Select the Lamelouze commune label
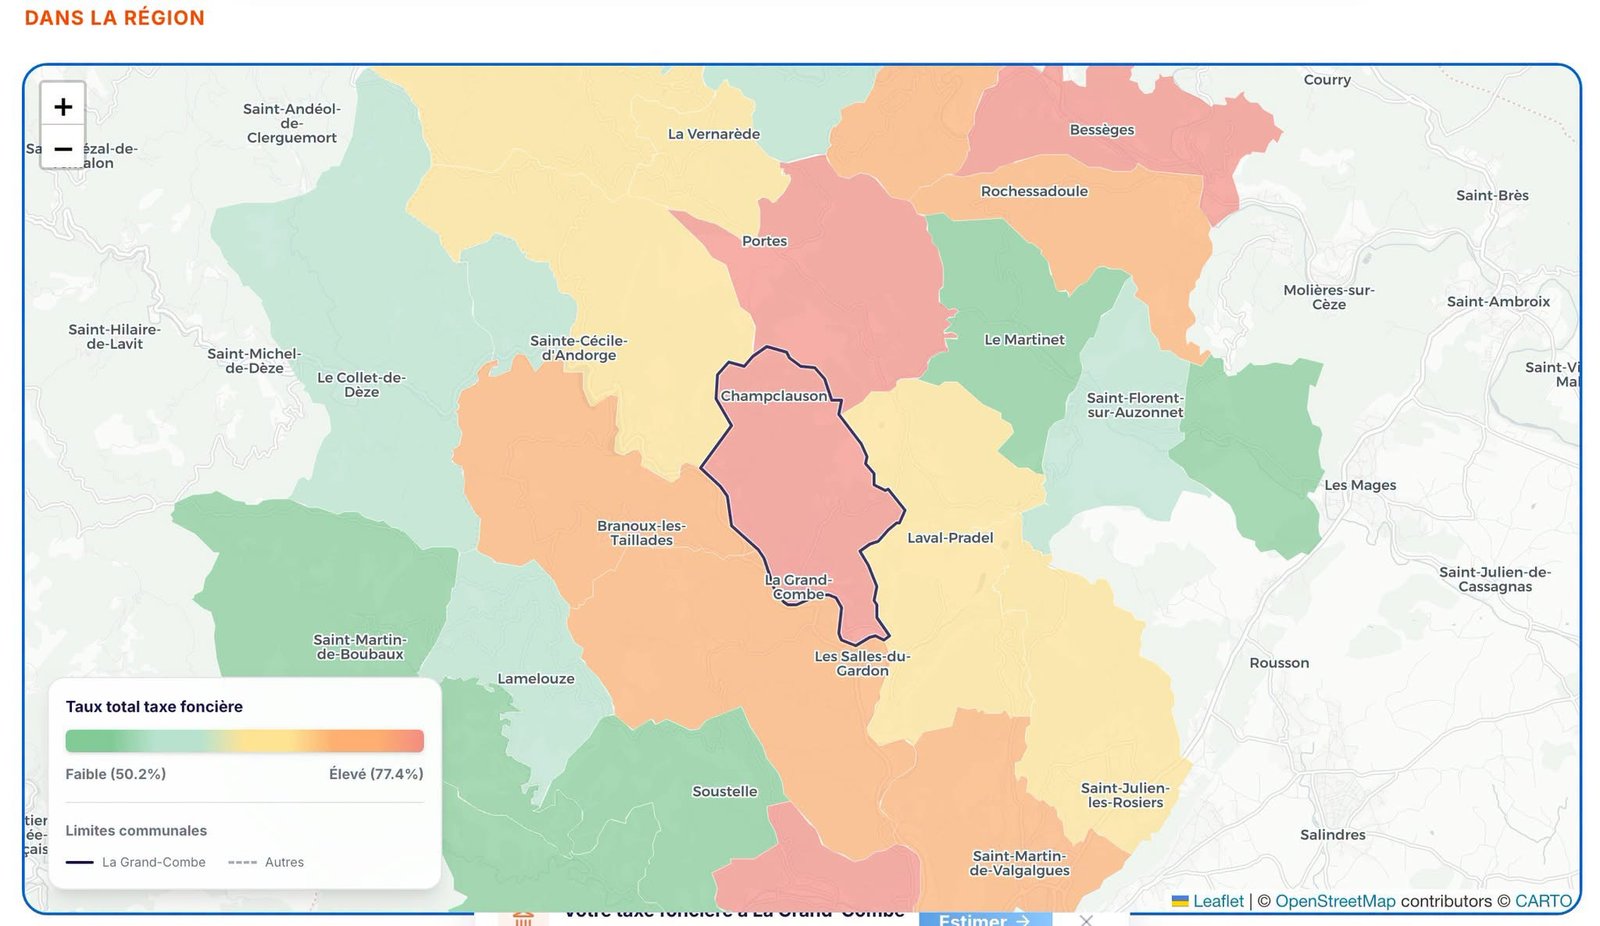The image size is (1600, 926). [x=536, y=679]
